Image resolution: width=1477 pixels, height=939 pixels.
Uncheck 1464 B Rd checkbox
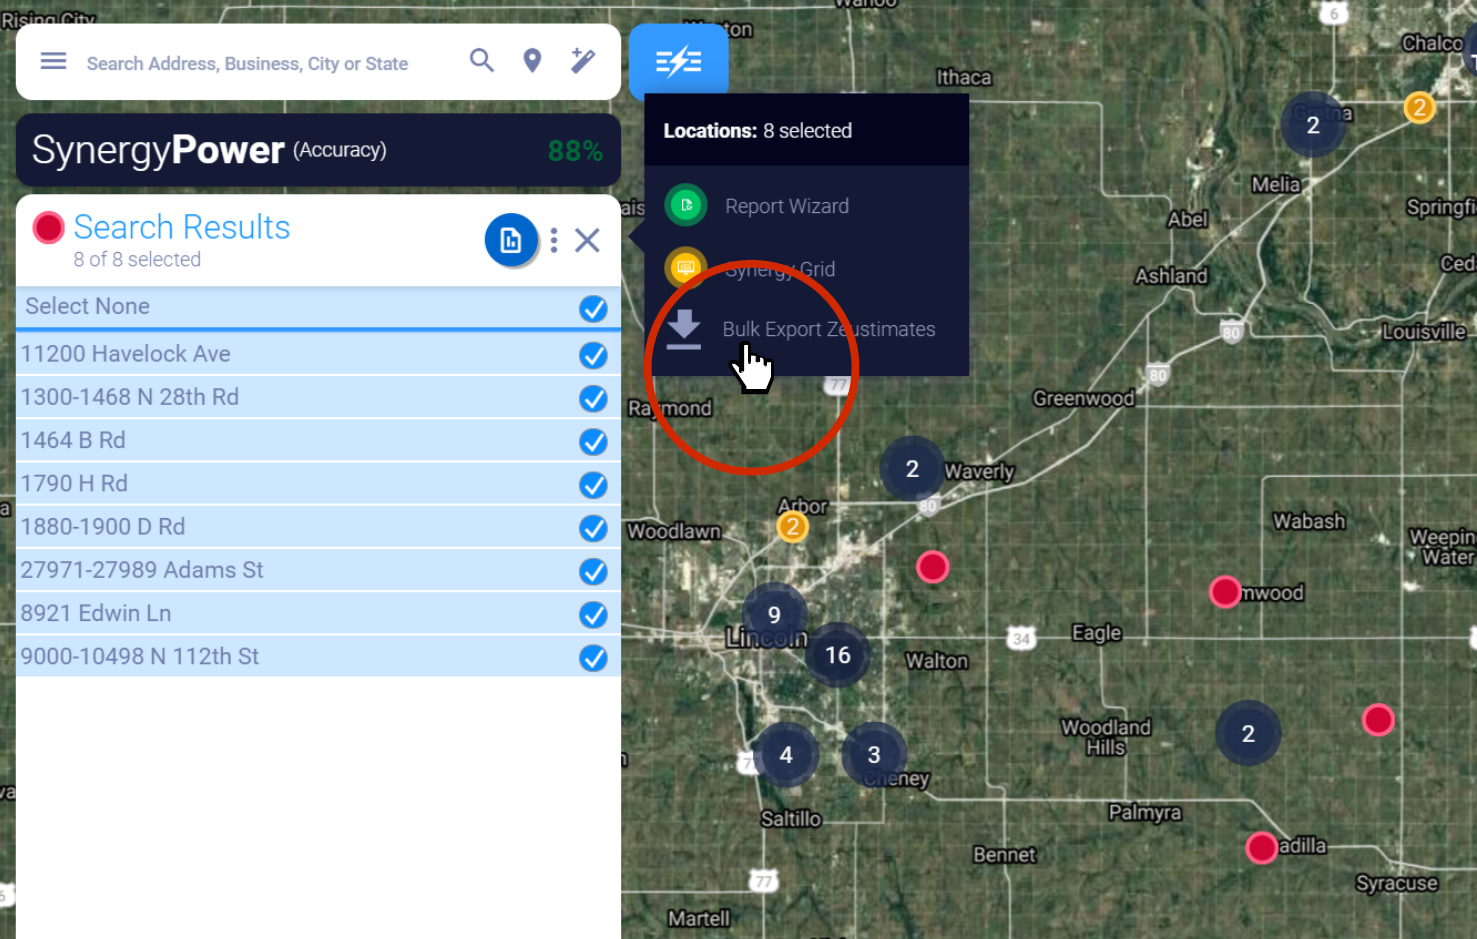(593, 441)
